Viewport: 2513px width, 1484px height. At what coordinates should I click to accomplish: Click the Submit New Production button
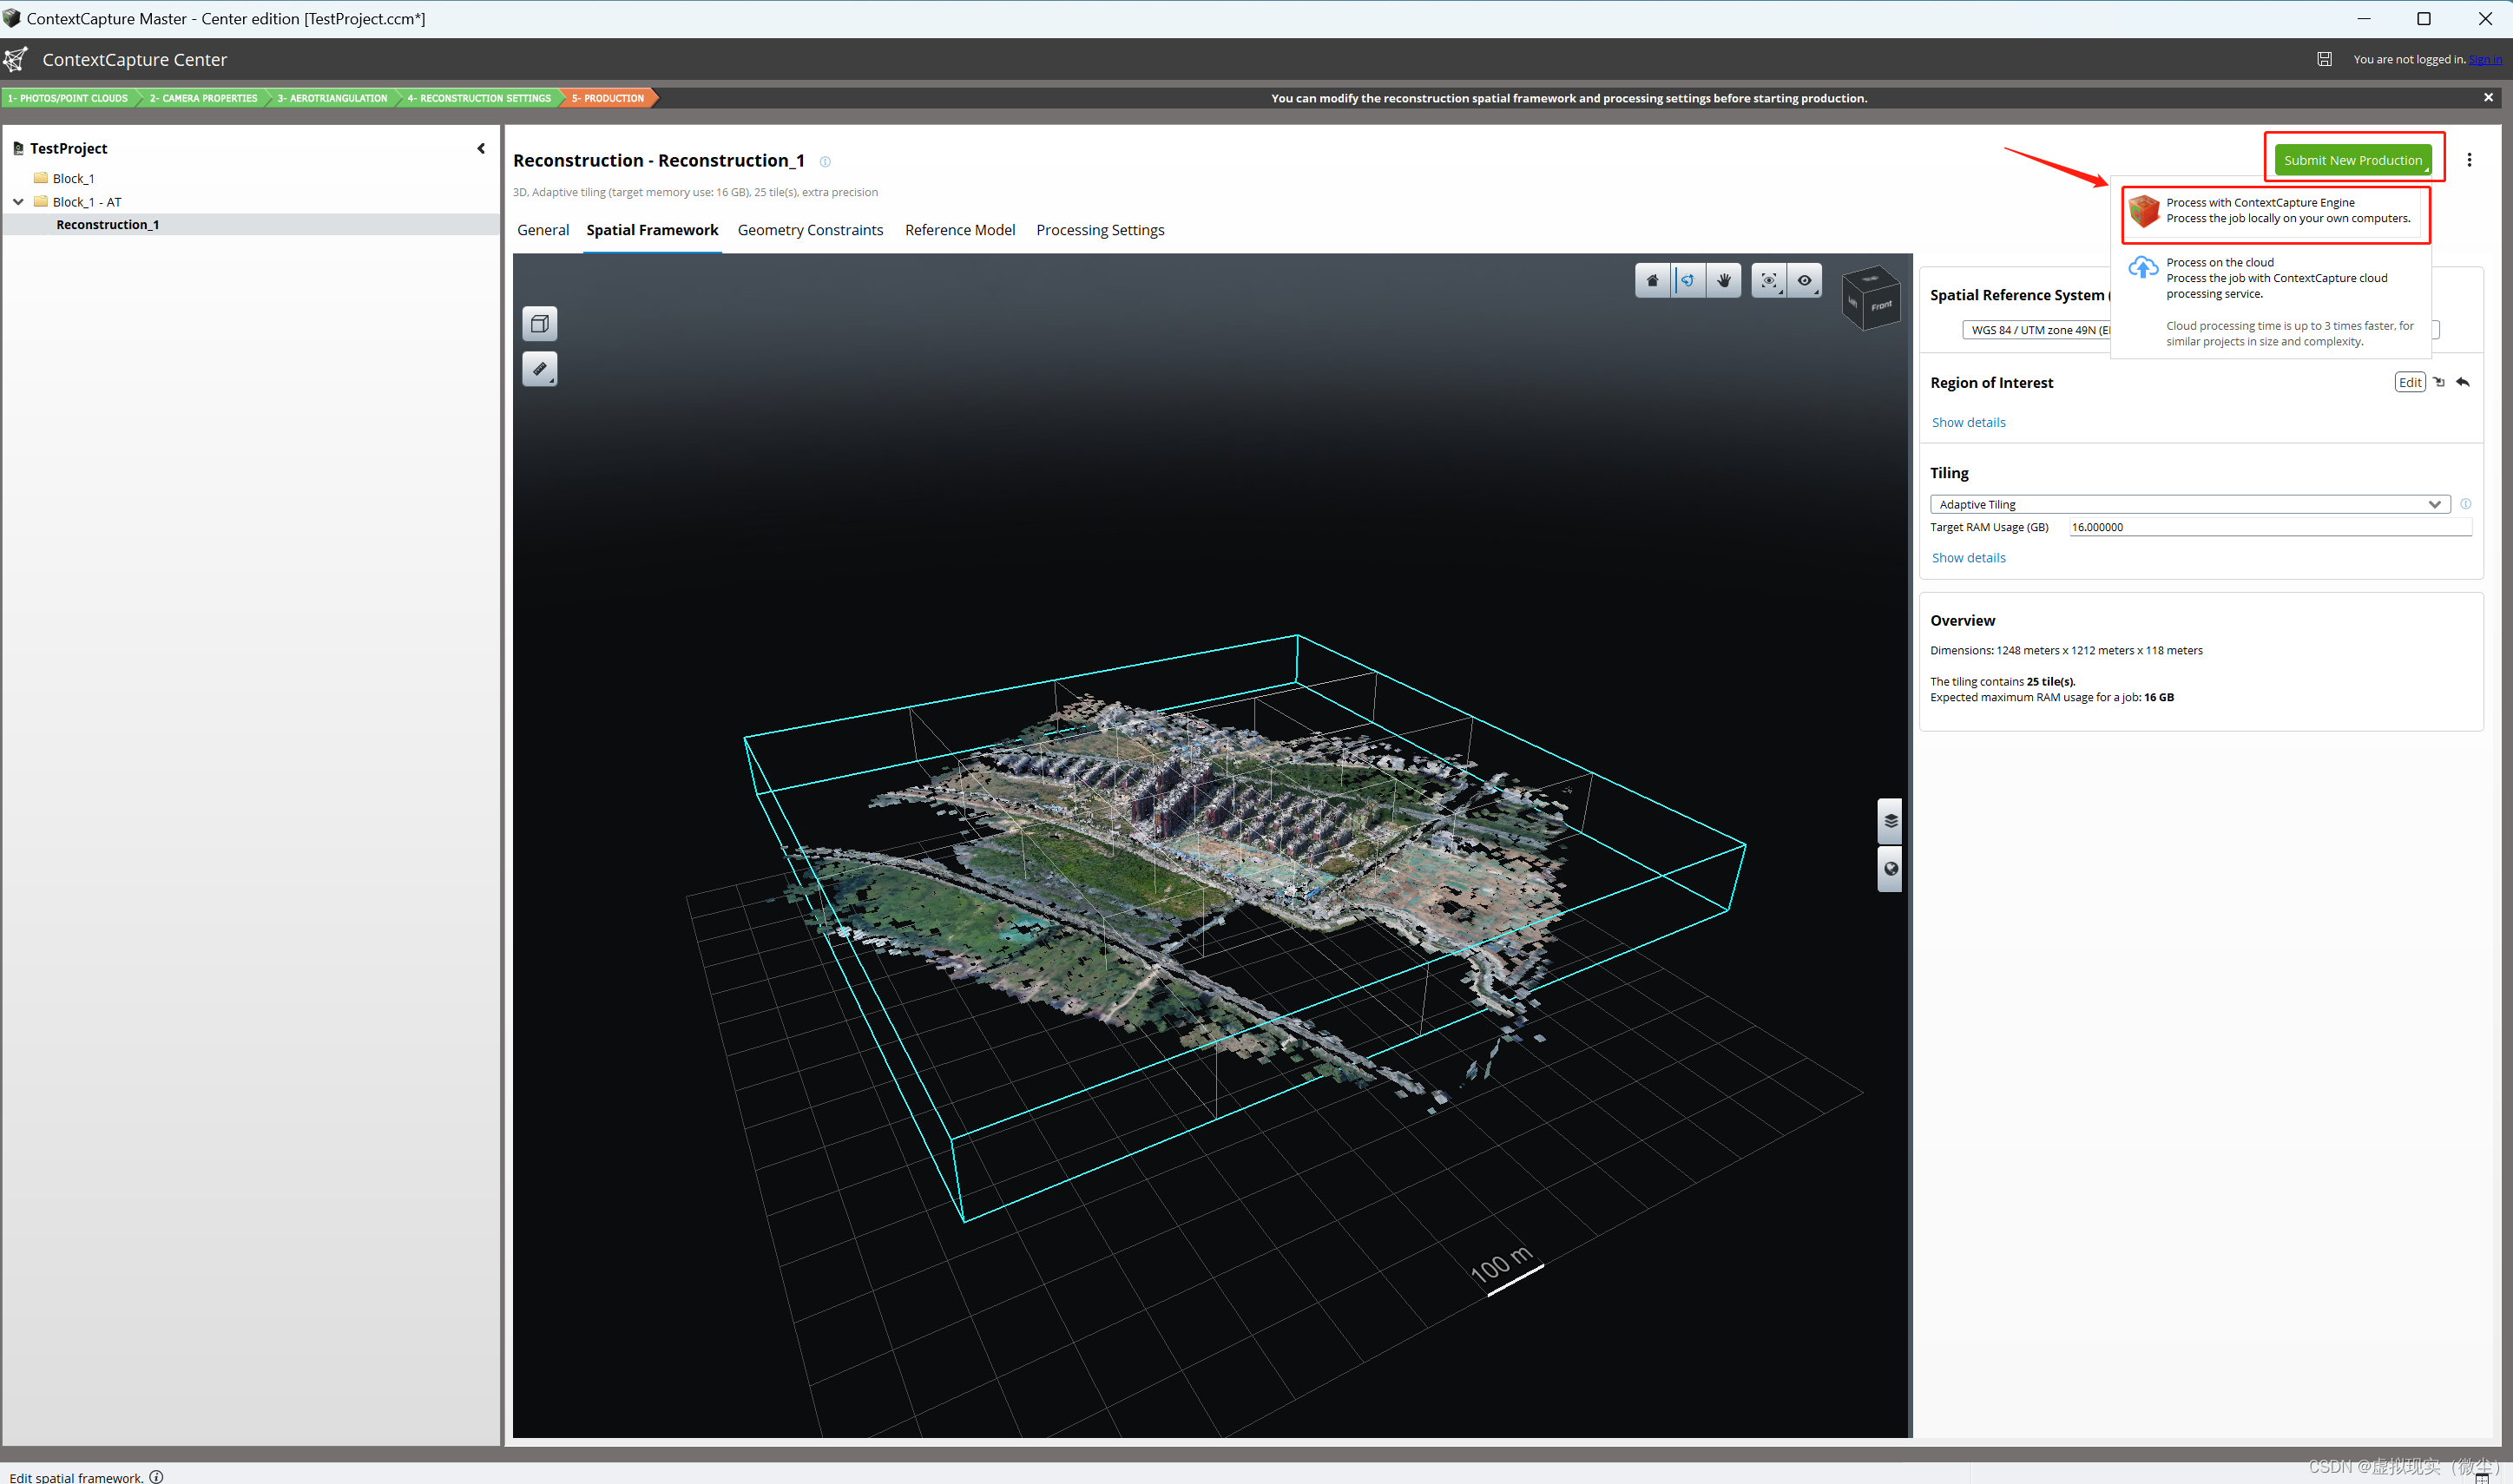click(x=2352, y=160)
